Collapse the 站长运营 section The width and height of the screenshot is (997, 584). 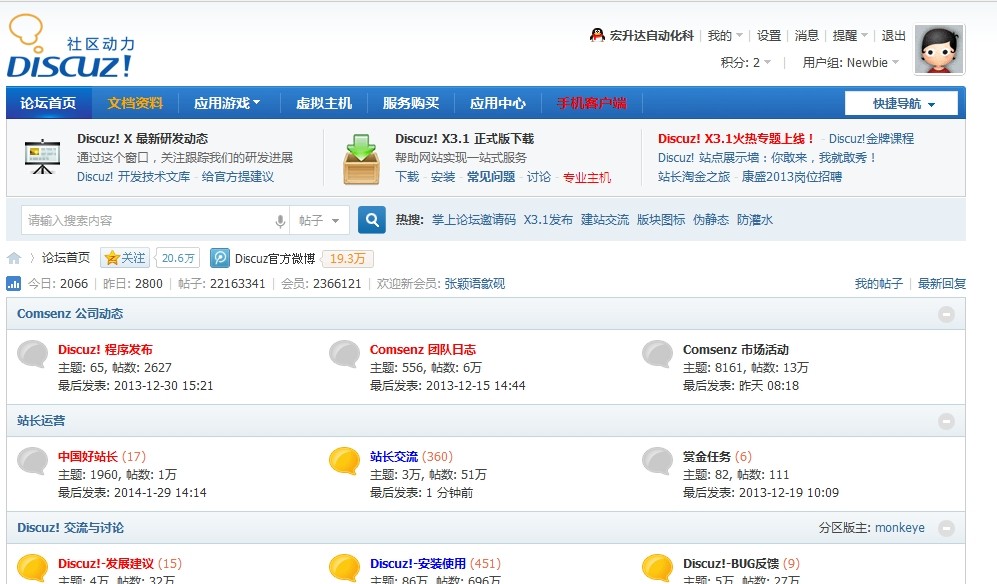tap(946, 421)
